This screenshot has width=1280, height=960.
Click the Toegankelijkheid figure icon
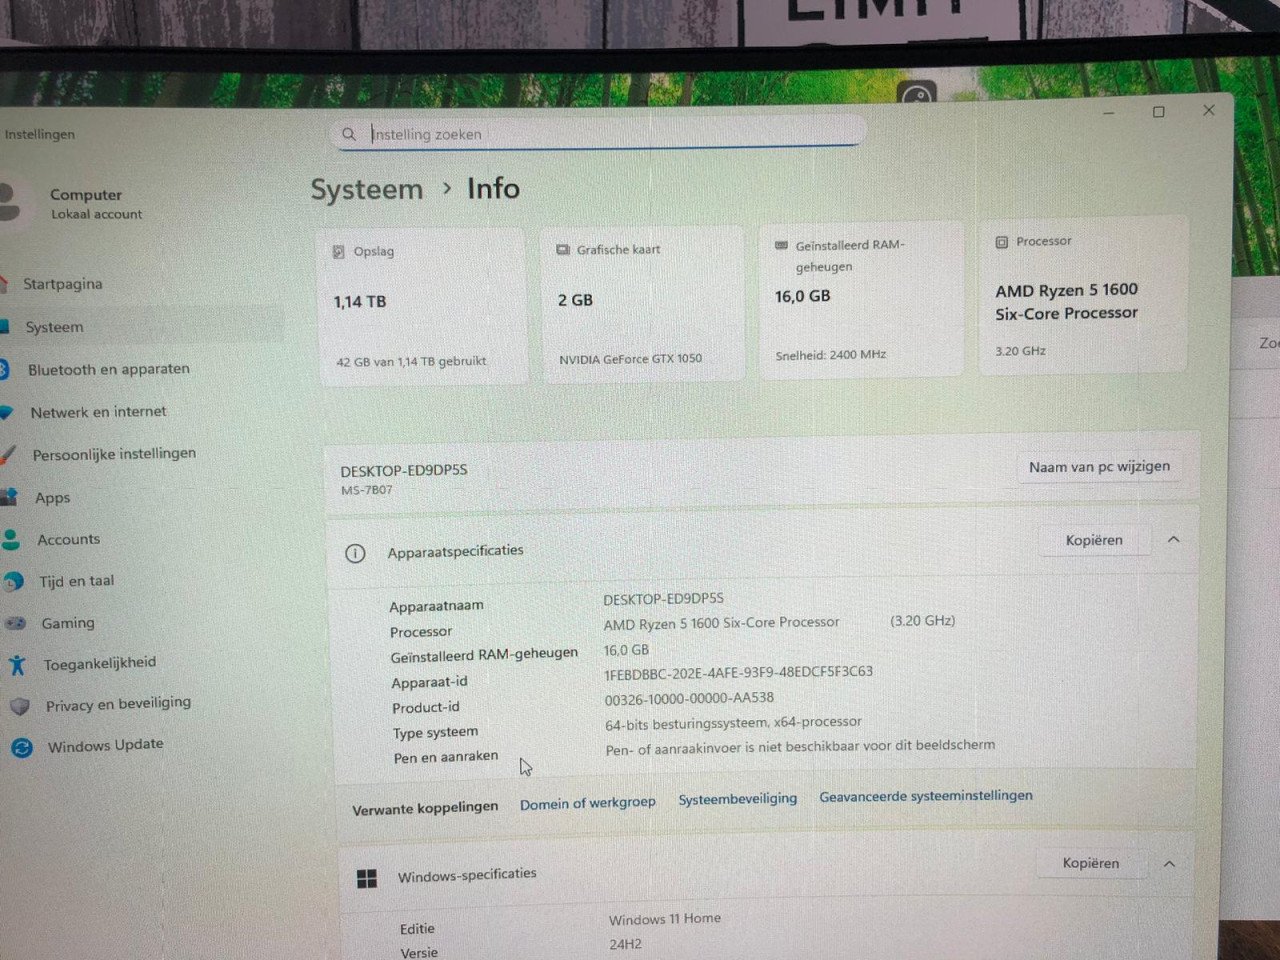pos(17,663)
